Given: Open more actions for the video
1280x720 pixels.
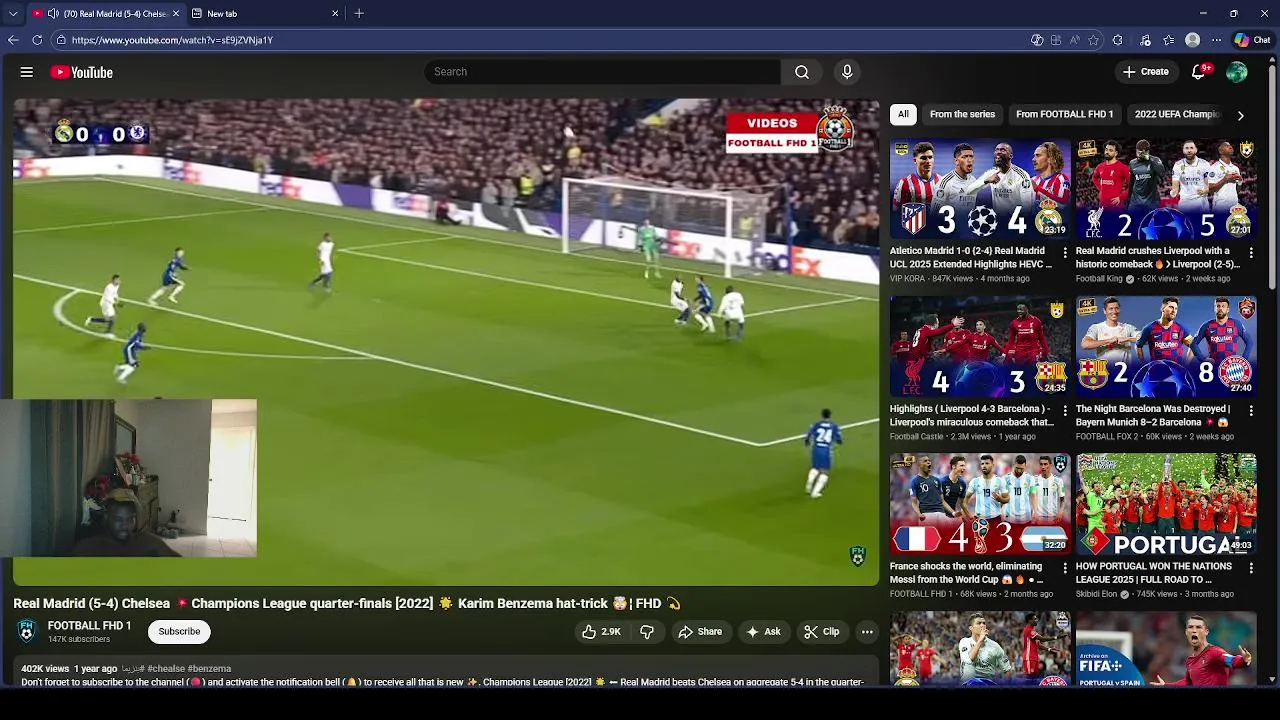Looking at the screenshot, I should click(867, 632).
